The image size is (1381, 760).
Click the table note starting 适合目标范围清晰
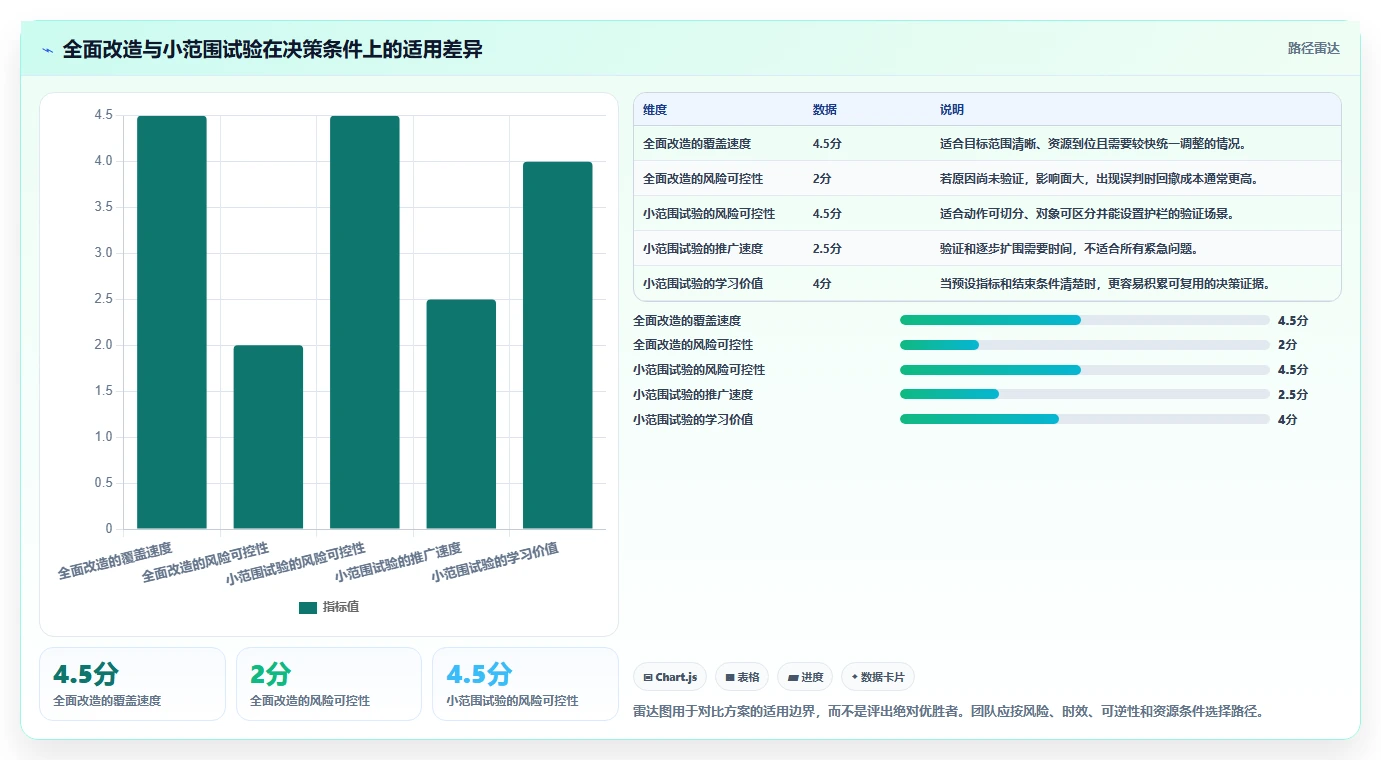(x=1093, y=144)
